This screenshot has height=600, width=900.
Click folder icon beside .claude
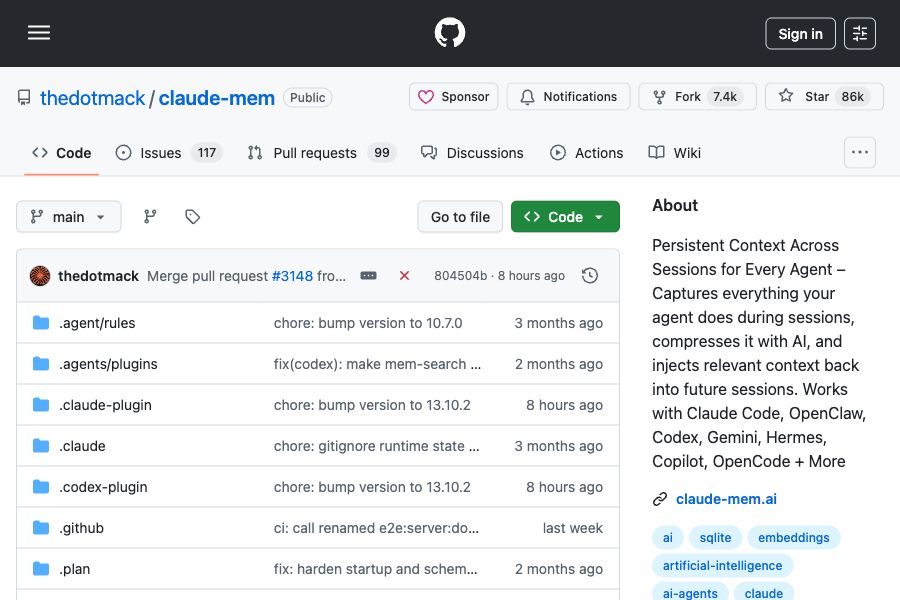pyautogui.click(x=41, y=446)
